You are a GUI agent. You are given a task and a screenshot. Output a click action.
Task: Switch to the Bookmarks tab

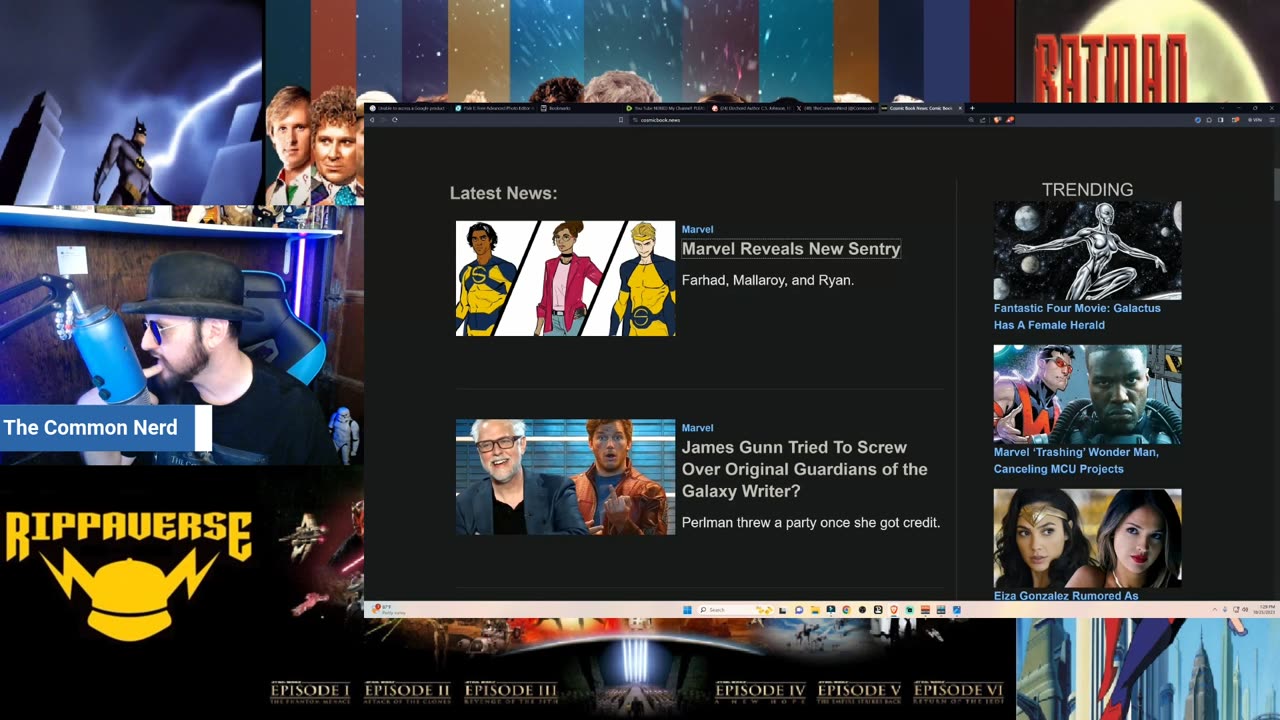(x=580, y=108)
